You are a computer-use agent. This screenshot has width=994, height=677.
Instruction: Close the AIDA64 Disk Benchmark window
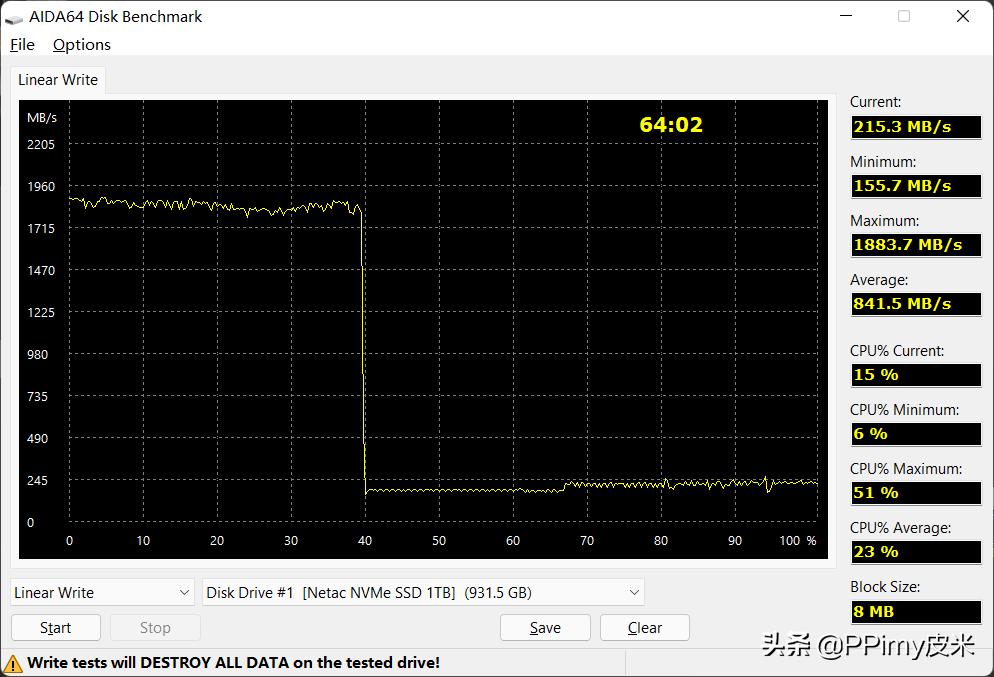tap(962, 16)
